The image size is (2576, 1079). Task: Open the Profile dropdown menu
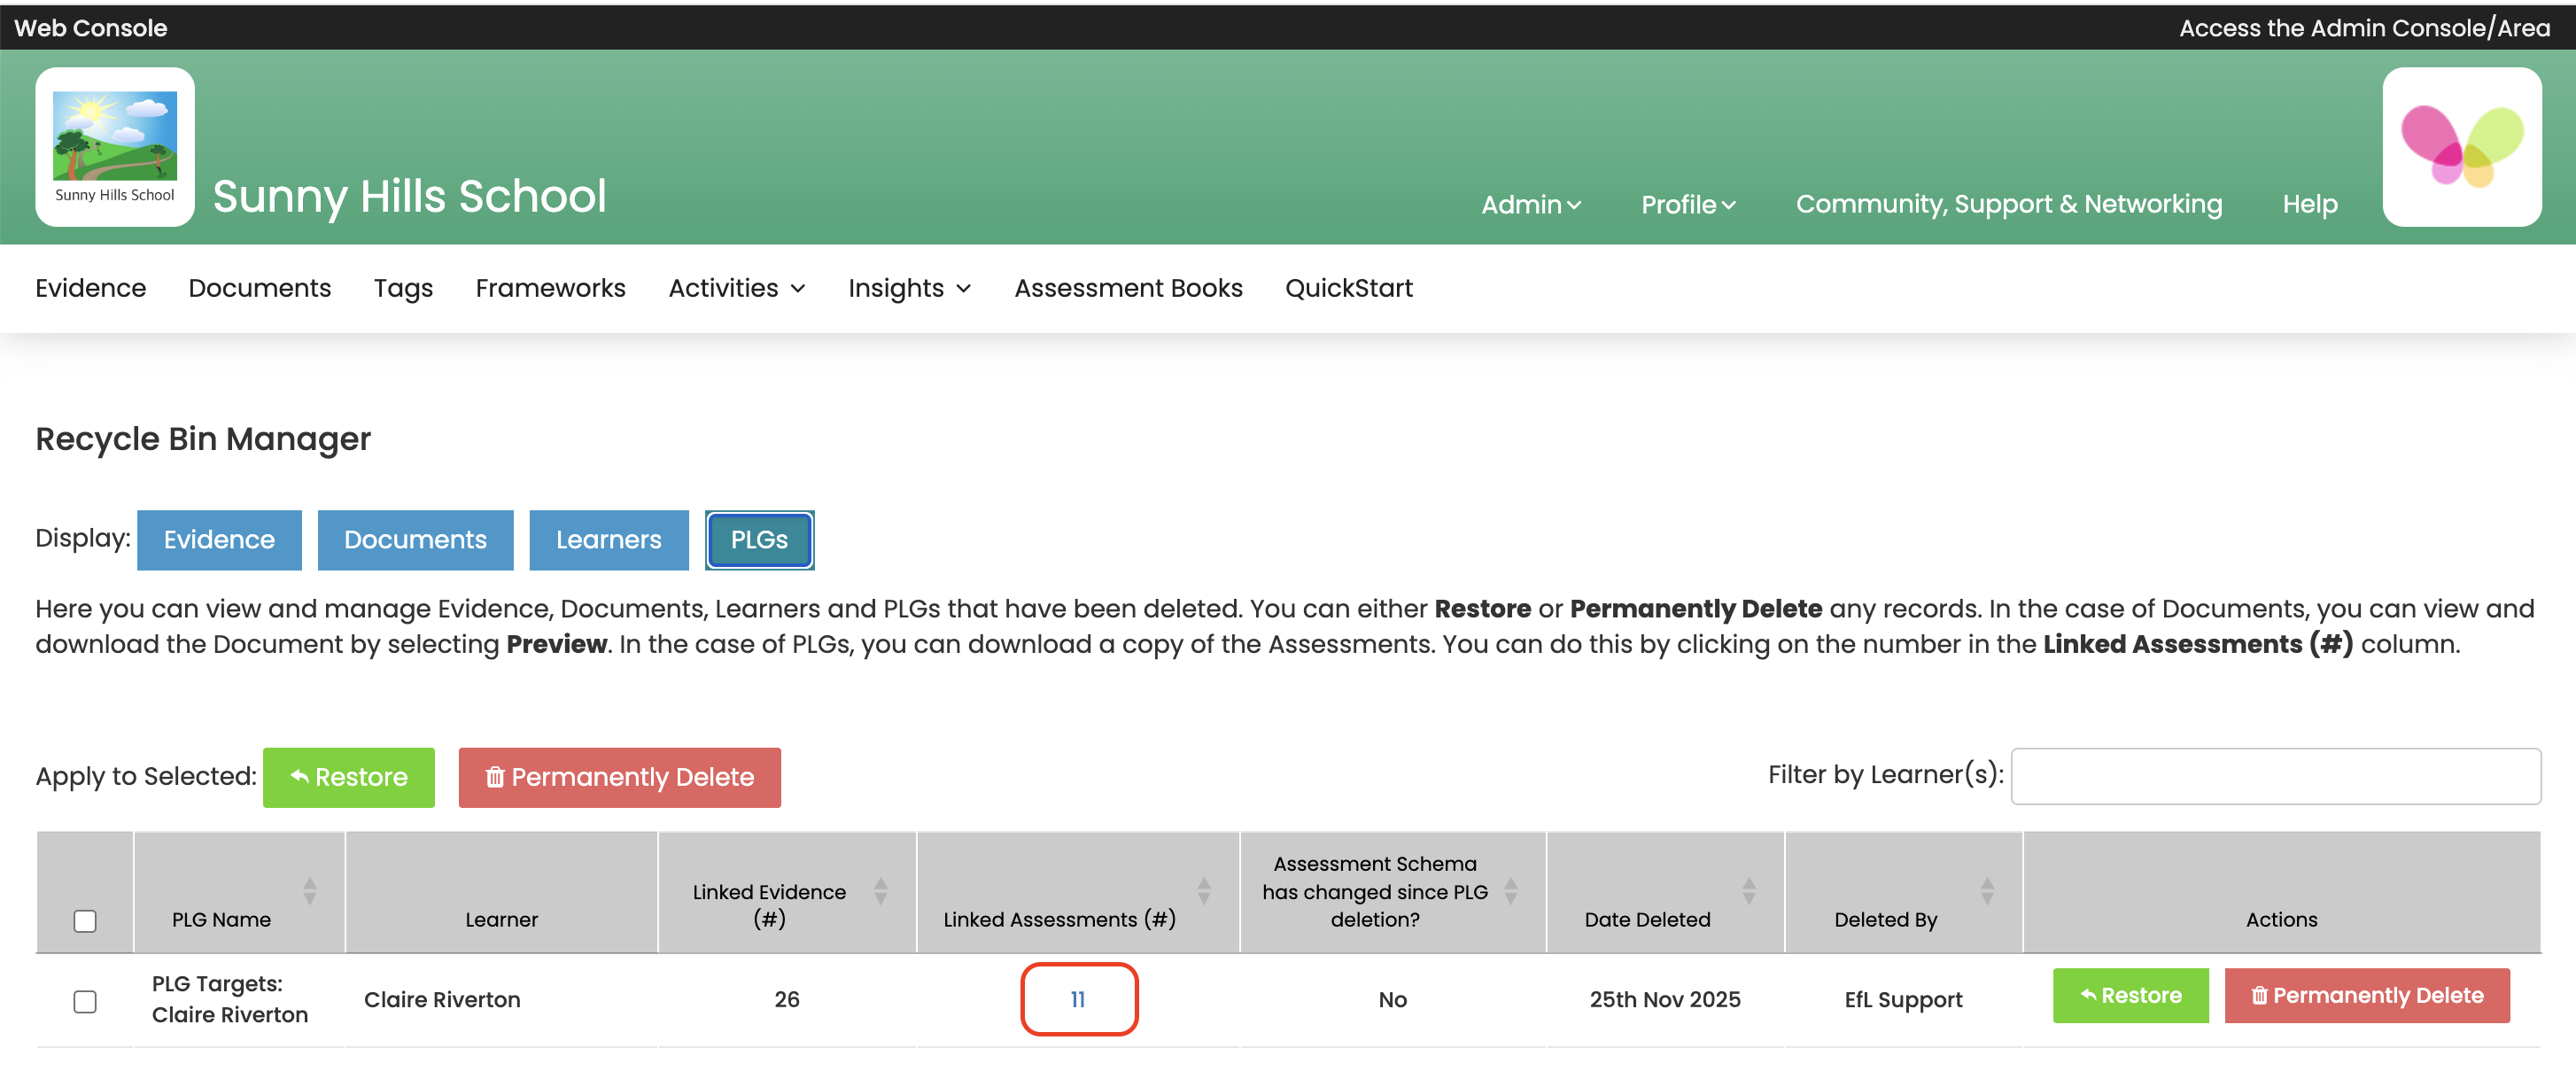pyautogui.click(x=1687, y=204)
